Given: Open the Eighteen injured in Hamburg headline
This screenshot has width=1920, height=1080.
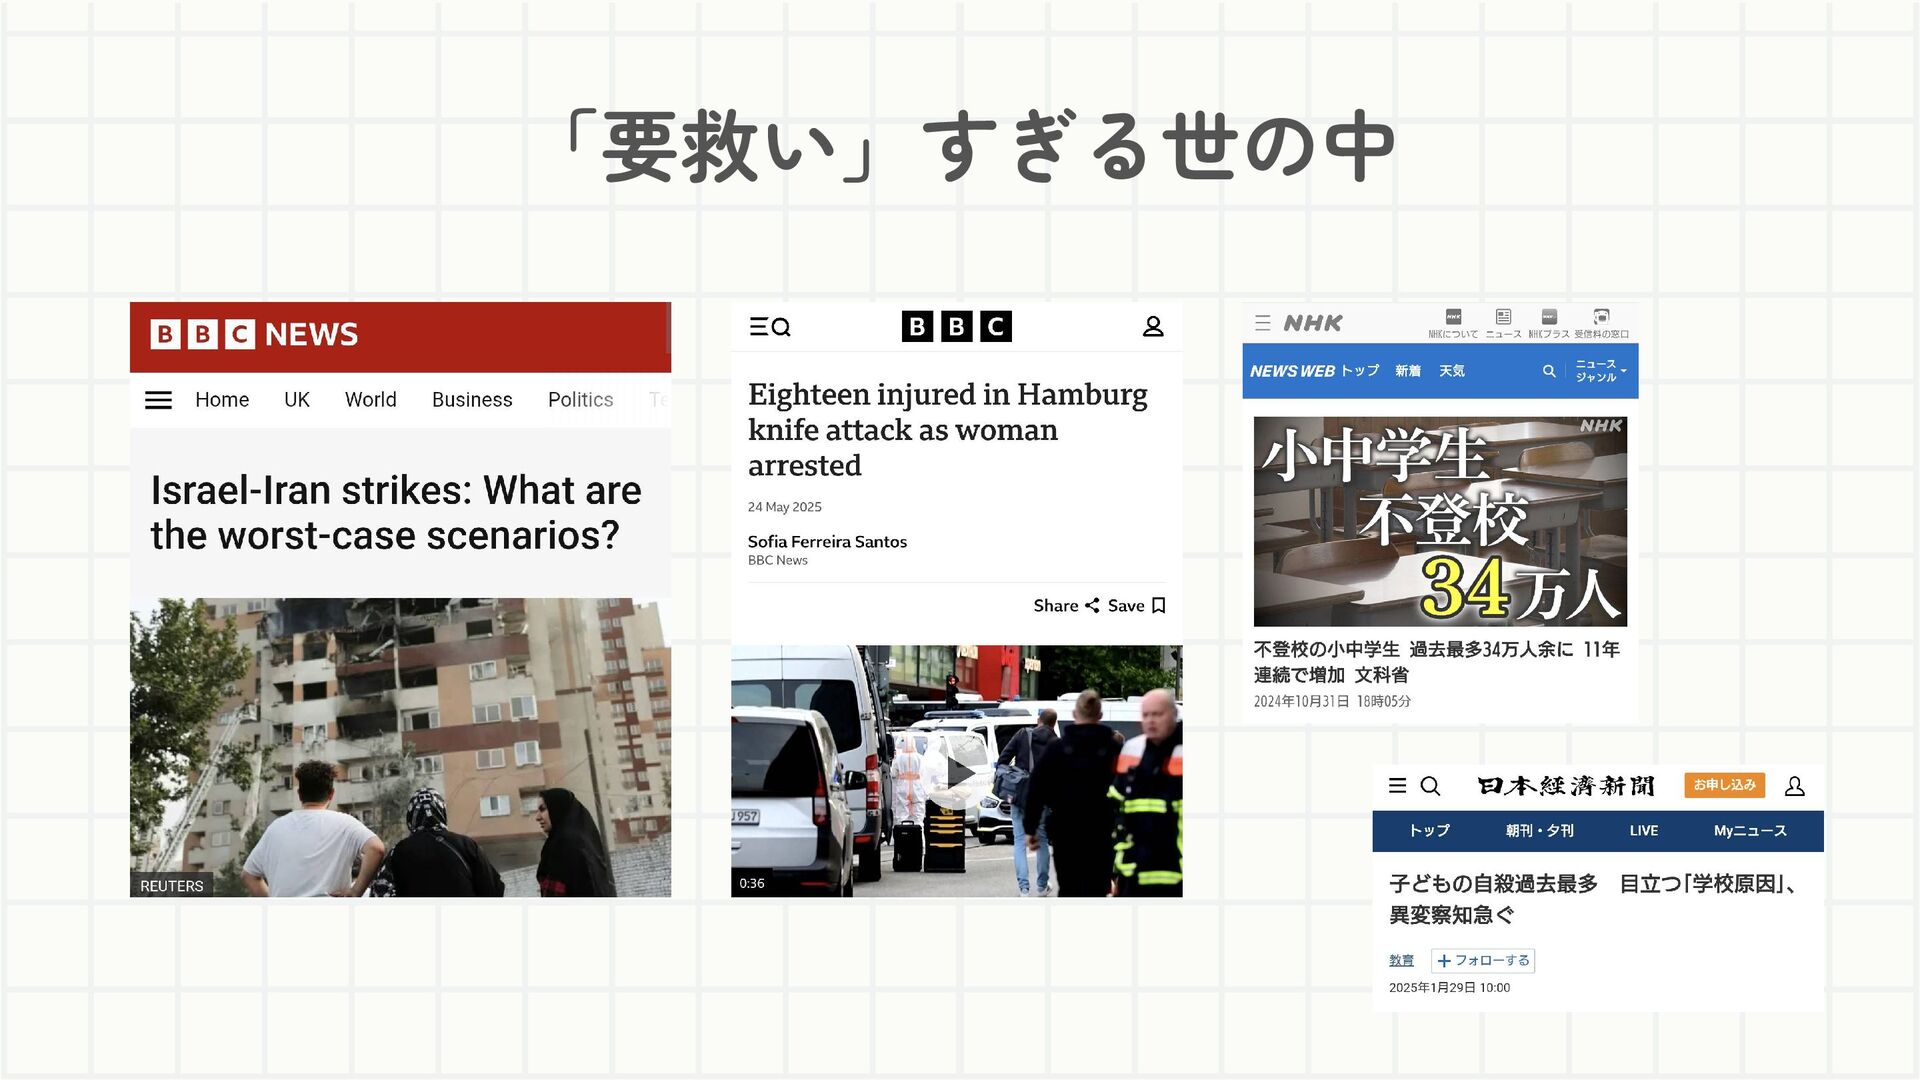Looking at the screenshot, I should pyautogui.click(x=948, y=430).
